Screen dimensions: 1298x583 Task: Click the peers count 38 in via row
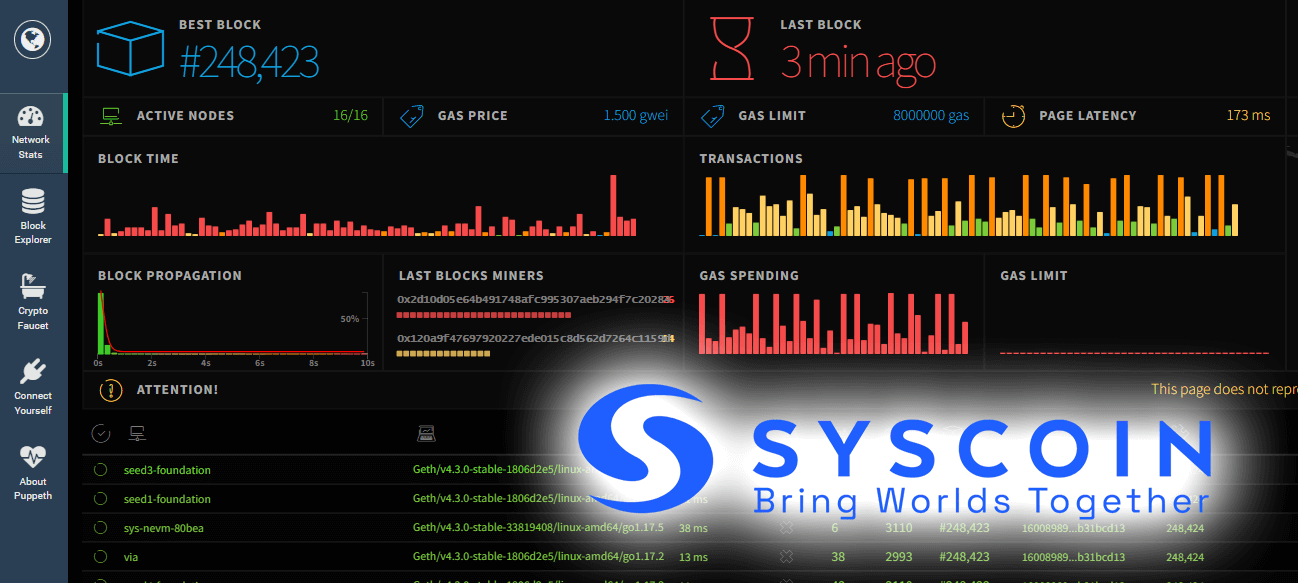pyautogui.click(x=838, y=557)
